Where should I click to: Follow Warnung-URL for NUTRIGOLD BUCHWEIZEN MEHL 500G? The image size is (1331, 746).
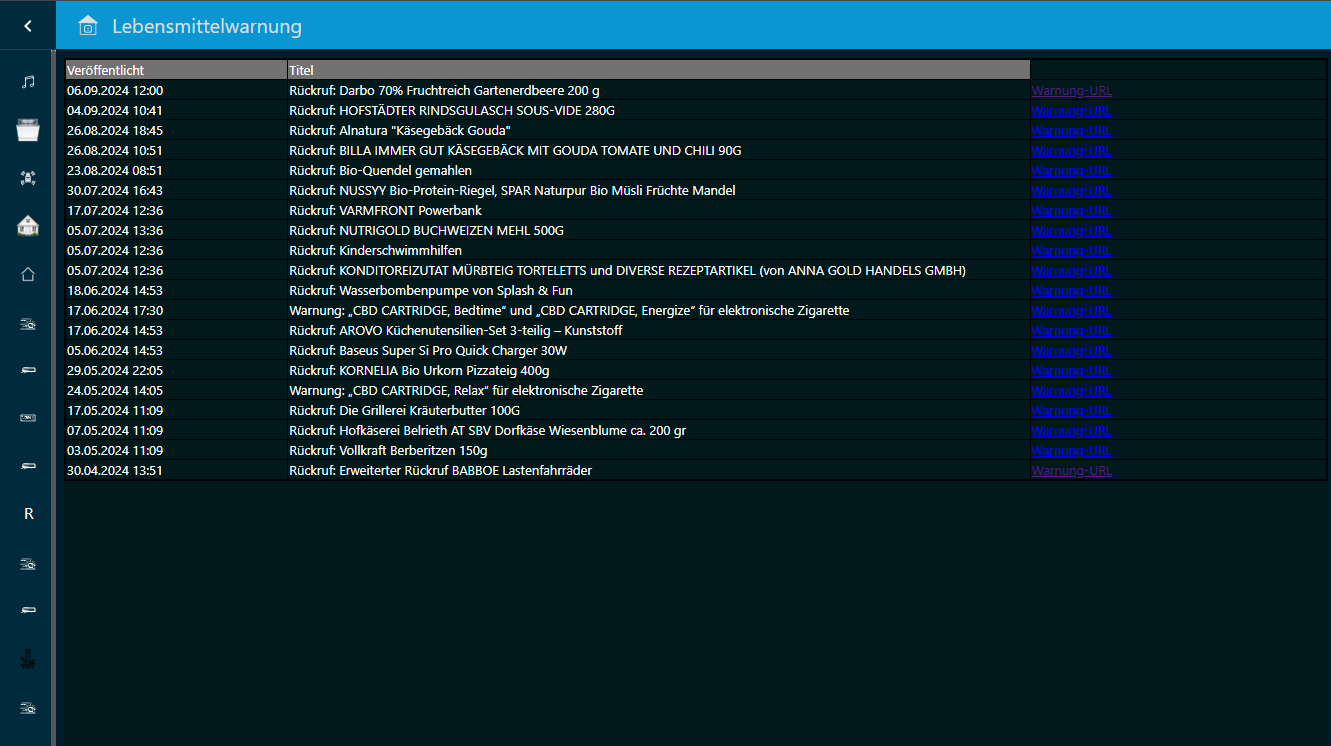1071,230
